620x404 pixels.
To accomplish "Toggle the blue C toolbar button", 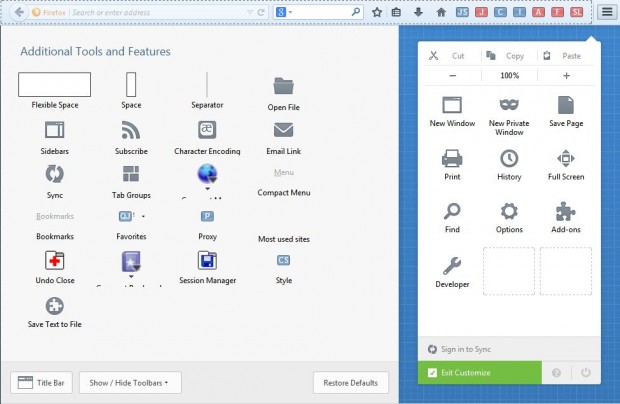I will [x=500, y=12].
